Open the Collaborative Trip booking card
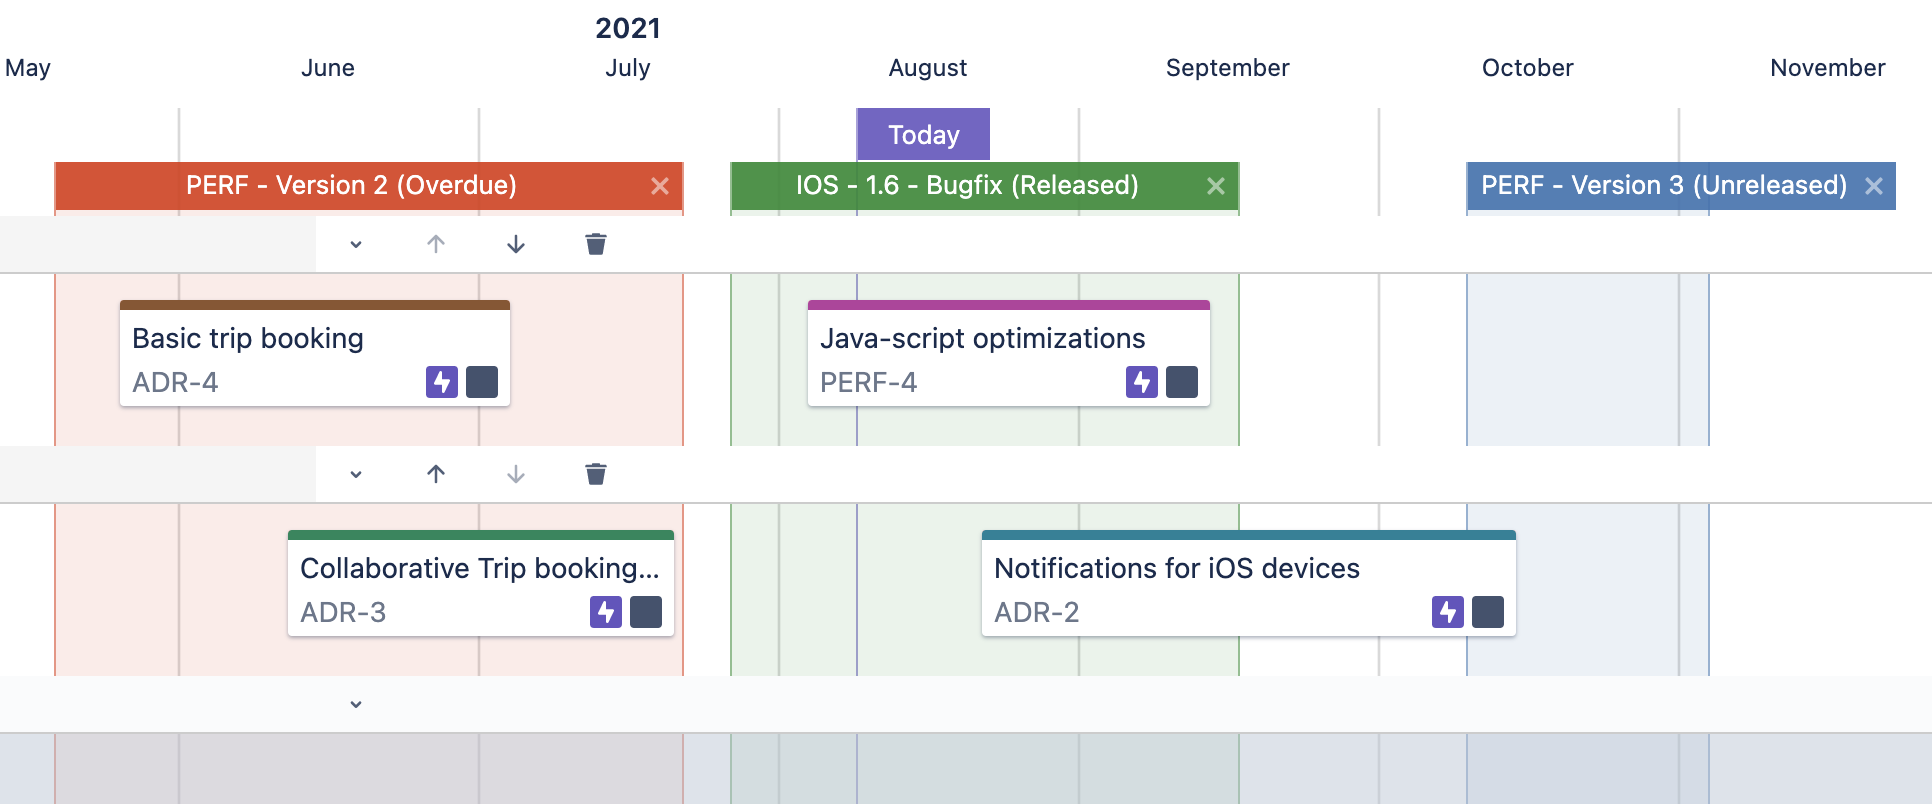The image size is (1932, 804). tap(479, 569)
